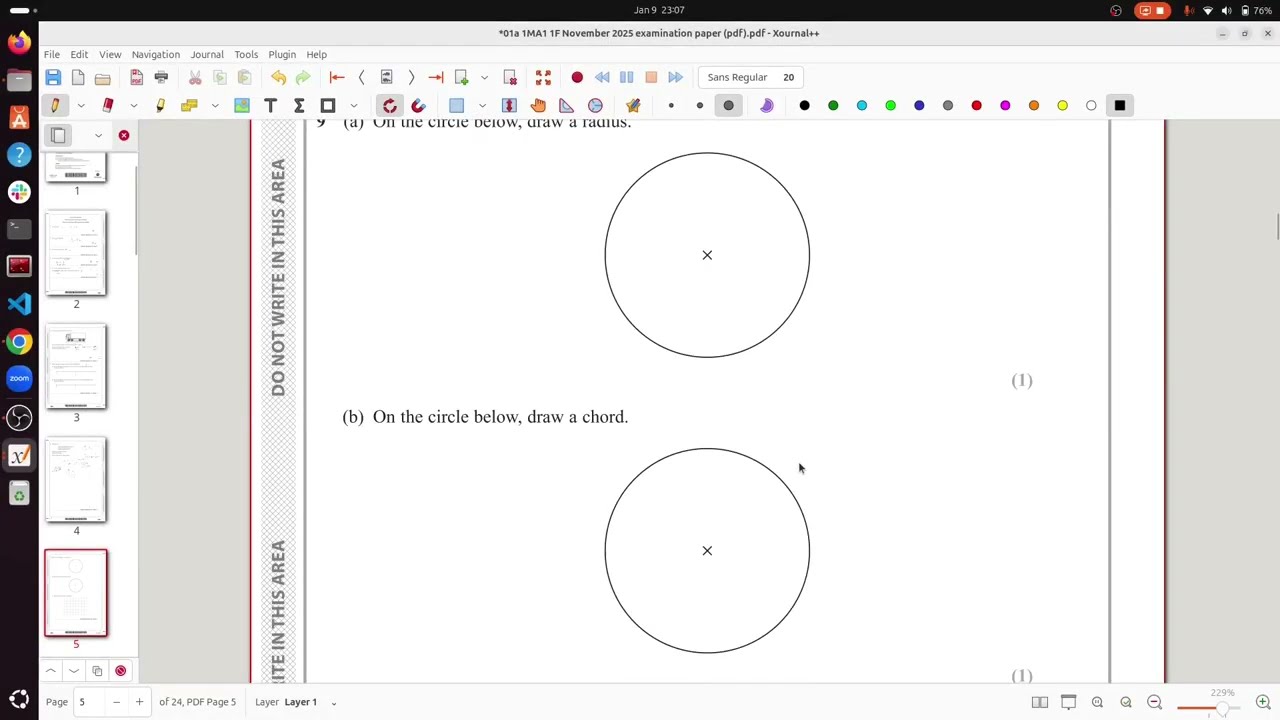Select the Insert Image tool
Viewport: 1280px width, 720px height.
coord(242,105)
